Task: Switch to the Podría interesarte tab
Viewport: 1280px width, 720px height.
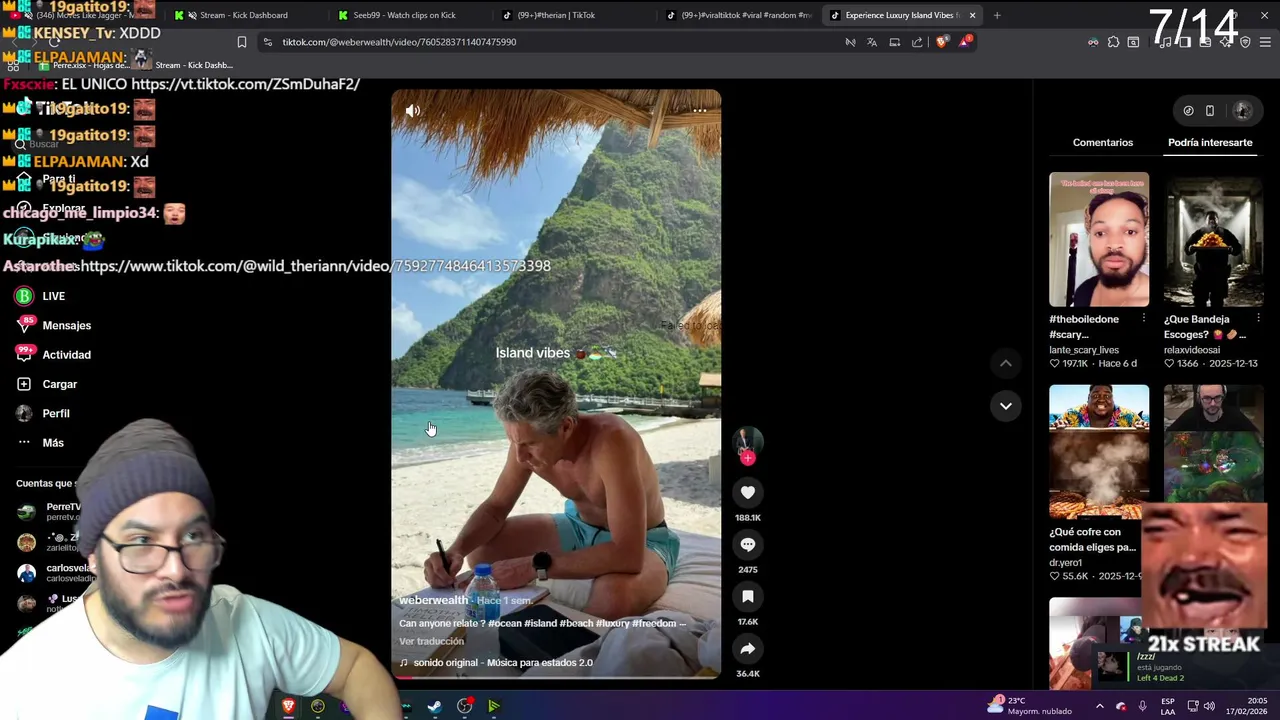Action: [x=1210, y=142]
